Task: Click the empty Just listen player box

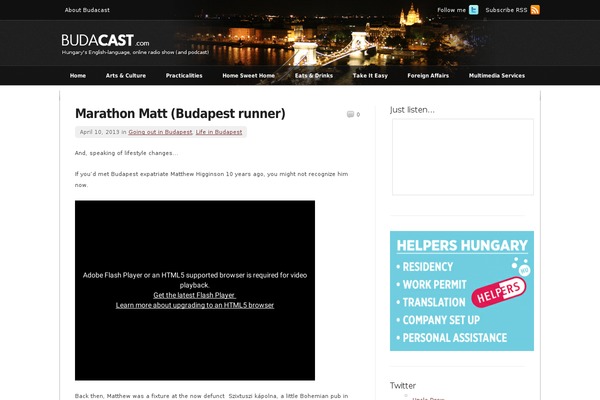Action: pos(463,157)
